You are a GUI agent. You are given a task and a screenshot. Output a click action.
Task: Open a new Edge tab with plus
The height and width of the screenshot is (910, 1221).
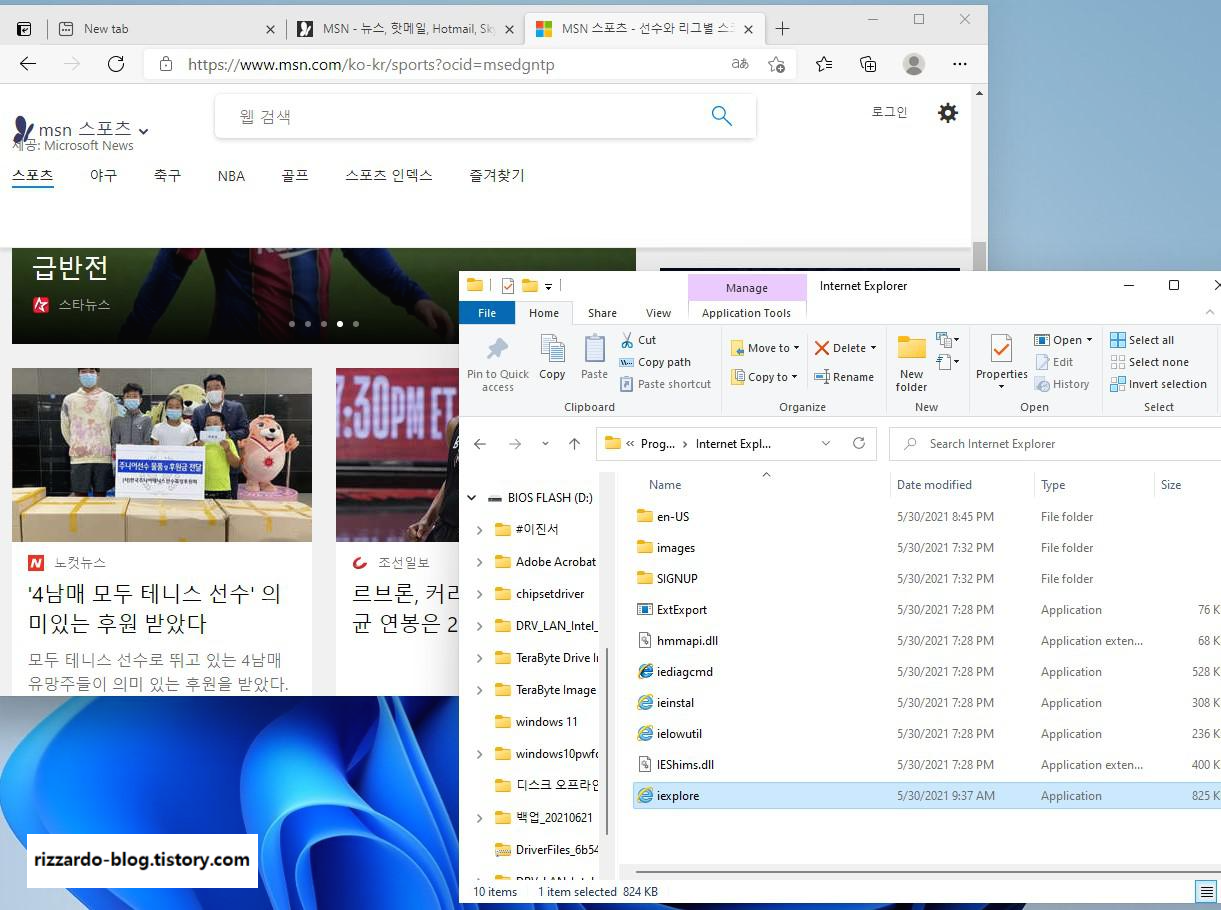[782, 29]
